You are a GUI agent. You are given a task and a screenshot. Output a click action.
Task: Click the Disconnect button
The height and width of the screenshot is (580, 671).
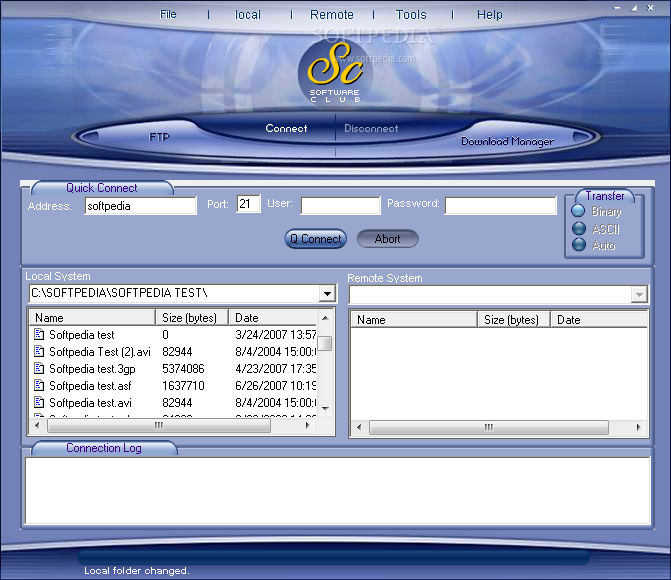(x=371, y=128)
